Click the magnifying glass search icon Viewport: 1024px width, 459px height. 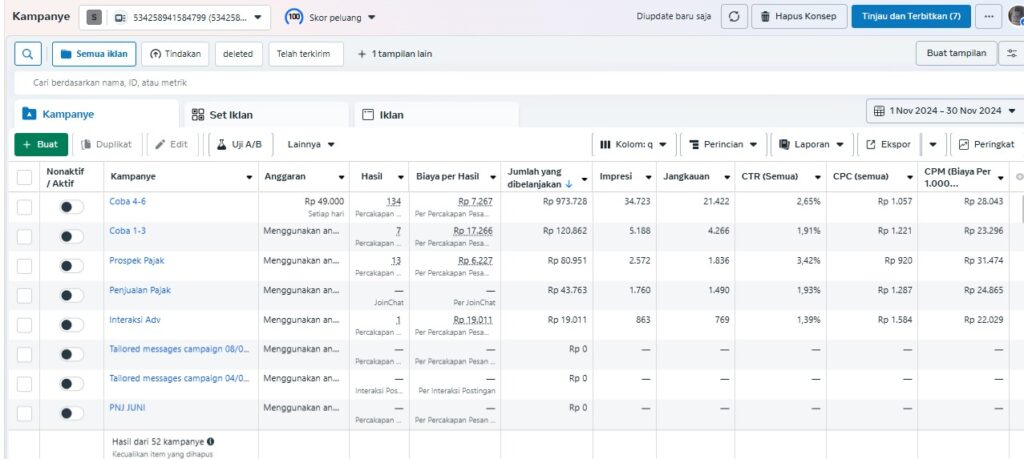[x=28, y=53]
